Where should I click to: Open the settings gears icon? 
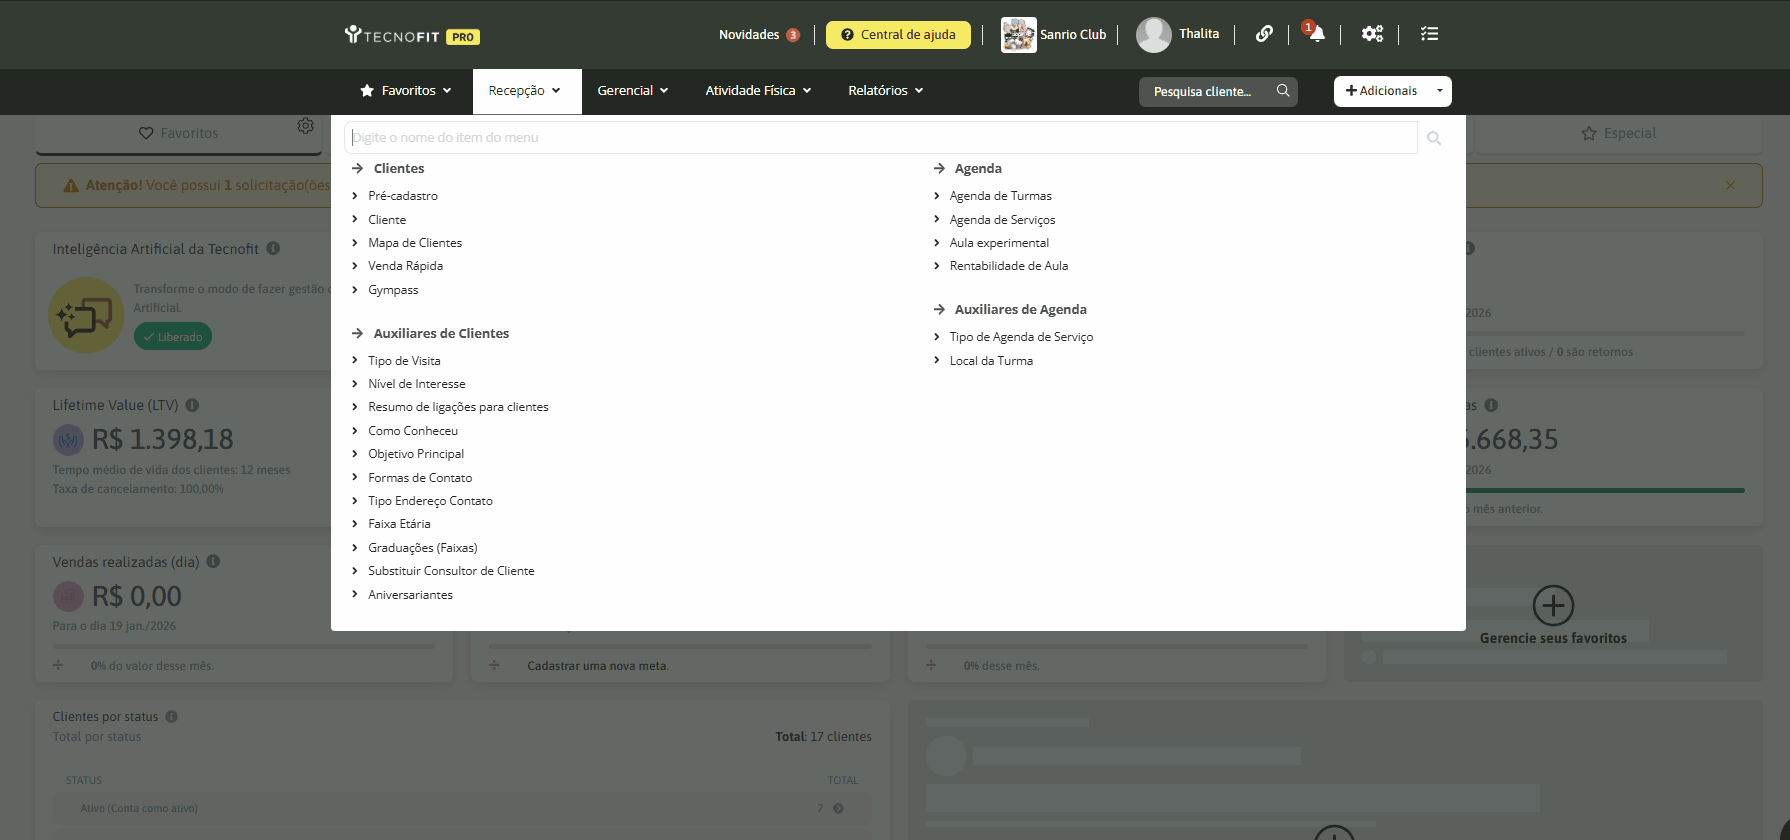(1372, 34)
